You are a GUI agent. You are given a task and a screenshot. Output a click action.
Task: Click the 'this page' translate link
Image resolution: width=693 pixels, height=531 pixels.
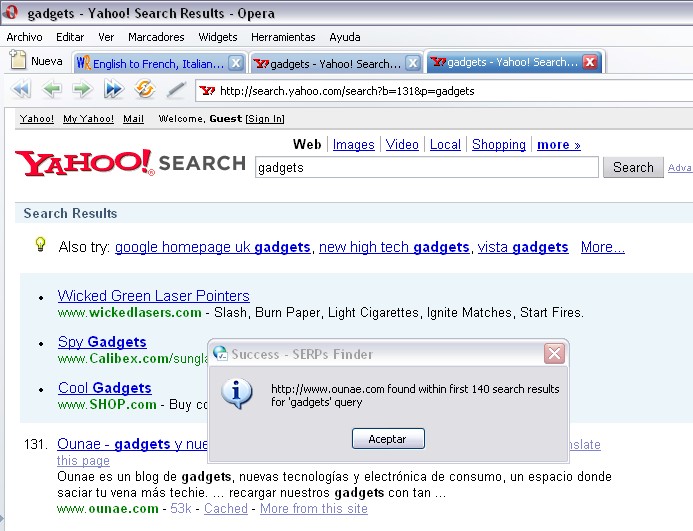pyautogui.click(x=83, y=460)
